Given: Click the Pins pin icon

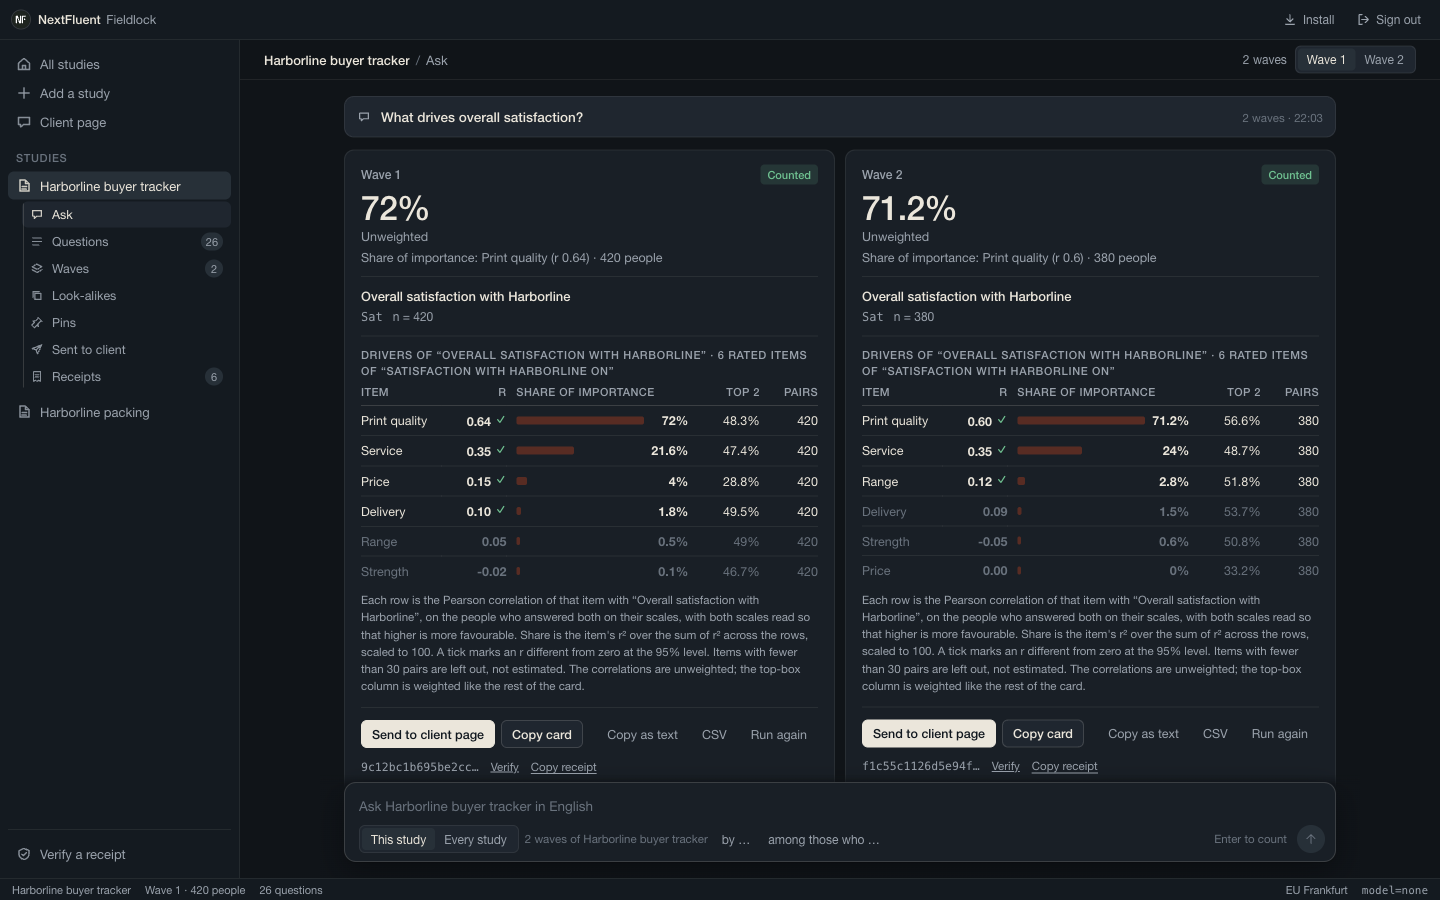Looking at the screenshot, I should pyautogui.click(x=37, y=323).
